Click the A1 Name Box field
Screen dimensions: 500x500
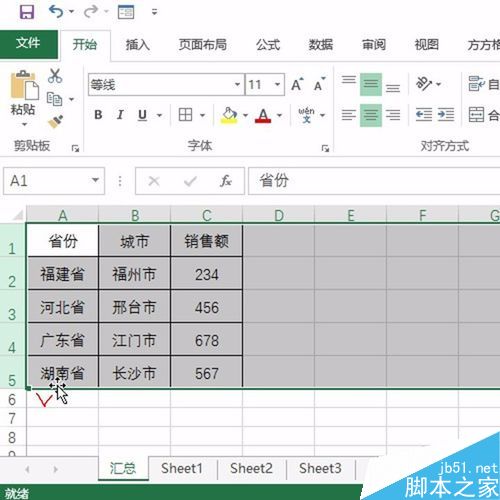tap(54, 181)
